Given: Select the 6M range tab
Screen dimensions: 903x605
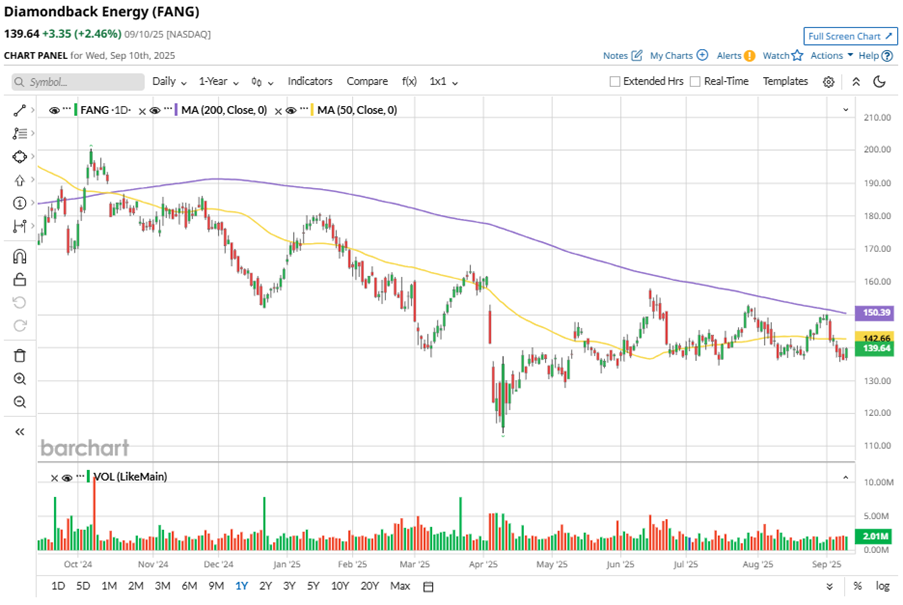Looking at the screenshot, I should click(189, 586).
